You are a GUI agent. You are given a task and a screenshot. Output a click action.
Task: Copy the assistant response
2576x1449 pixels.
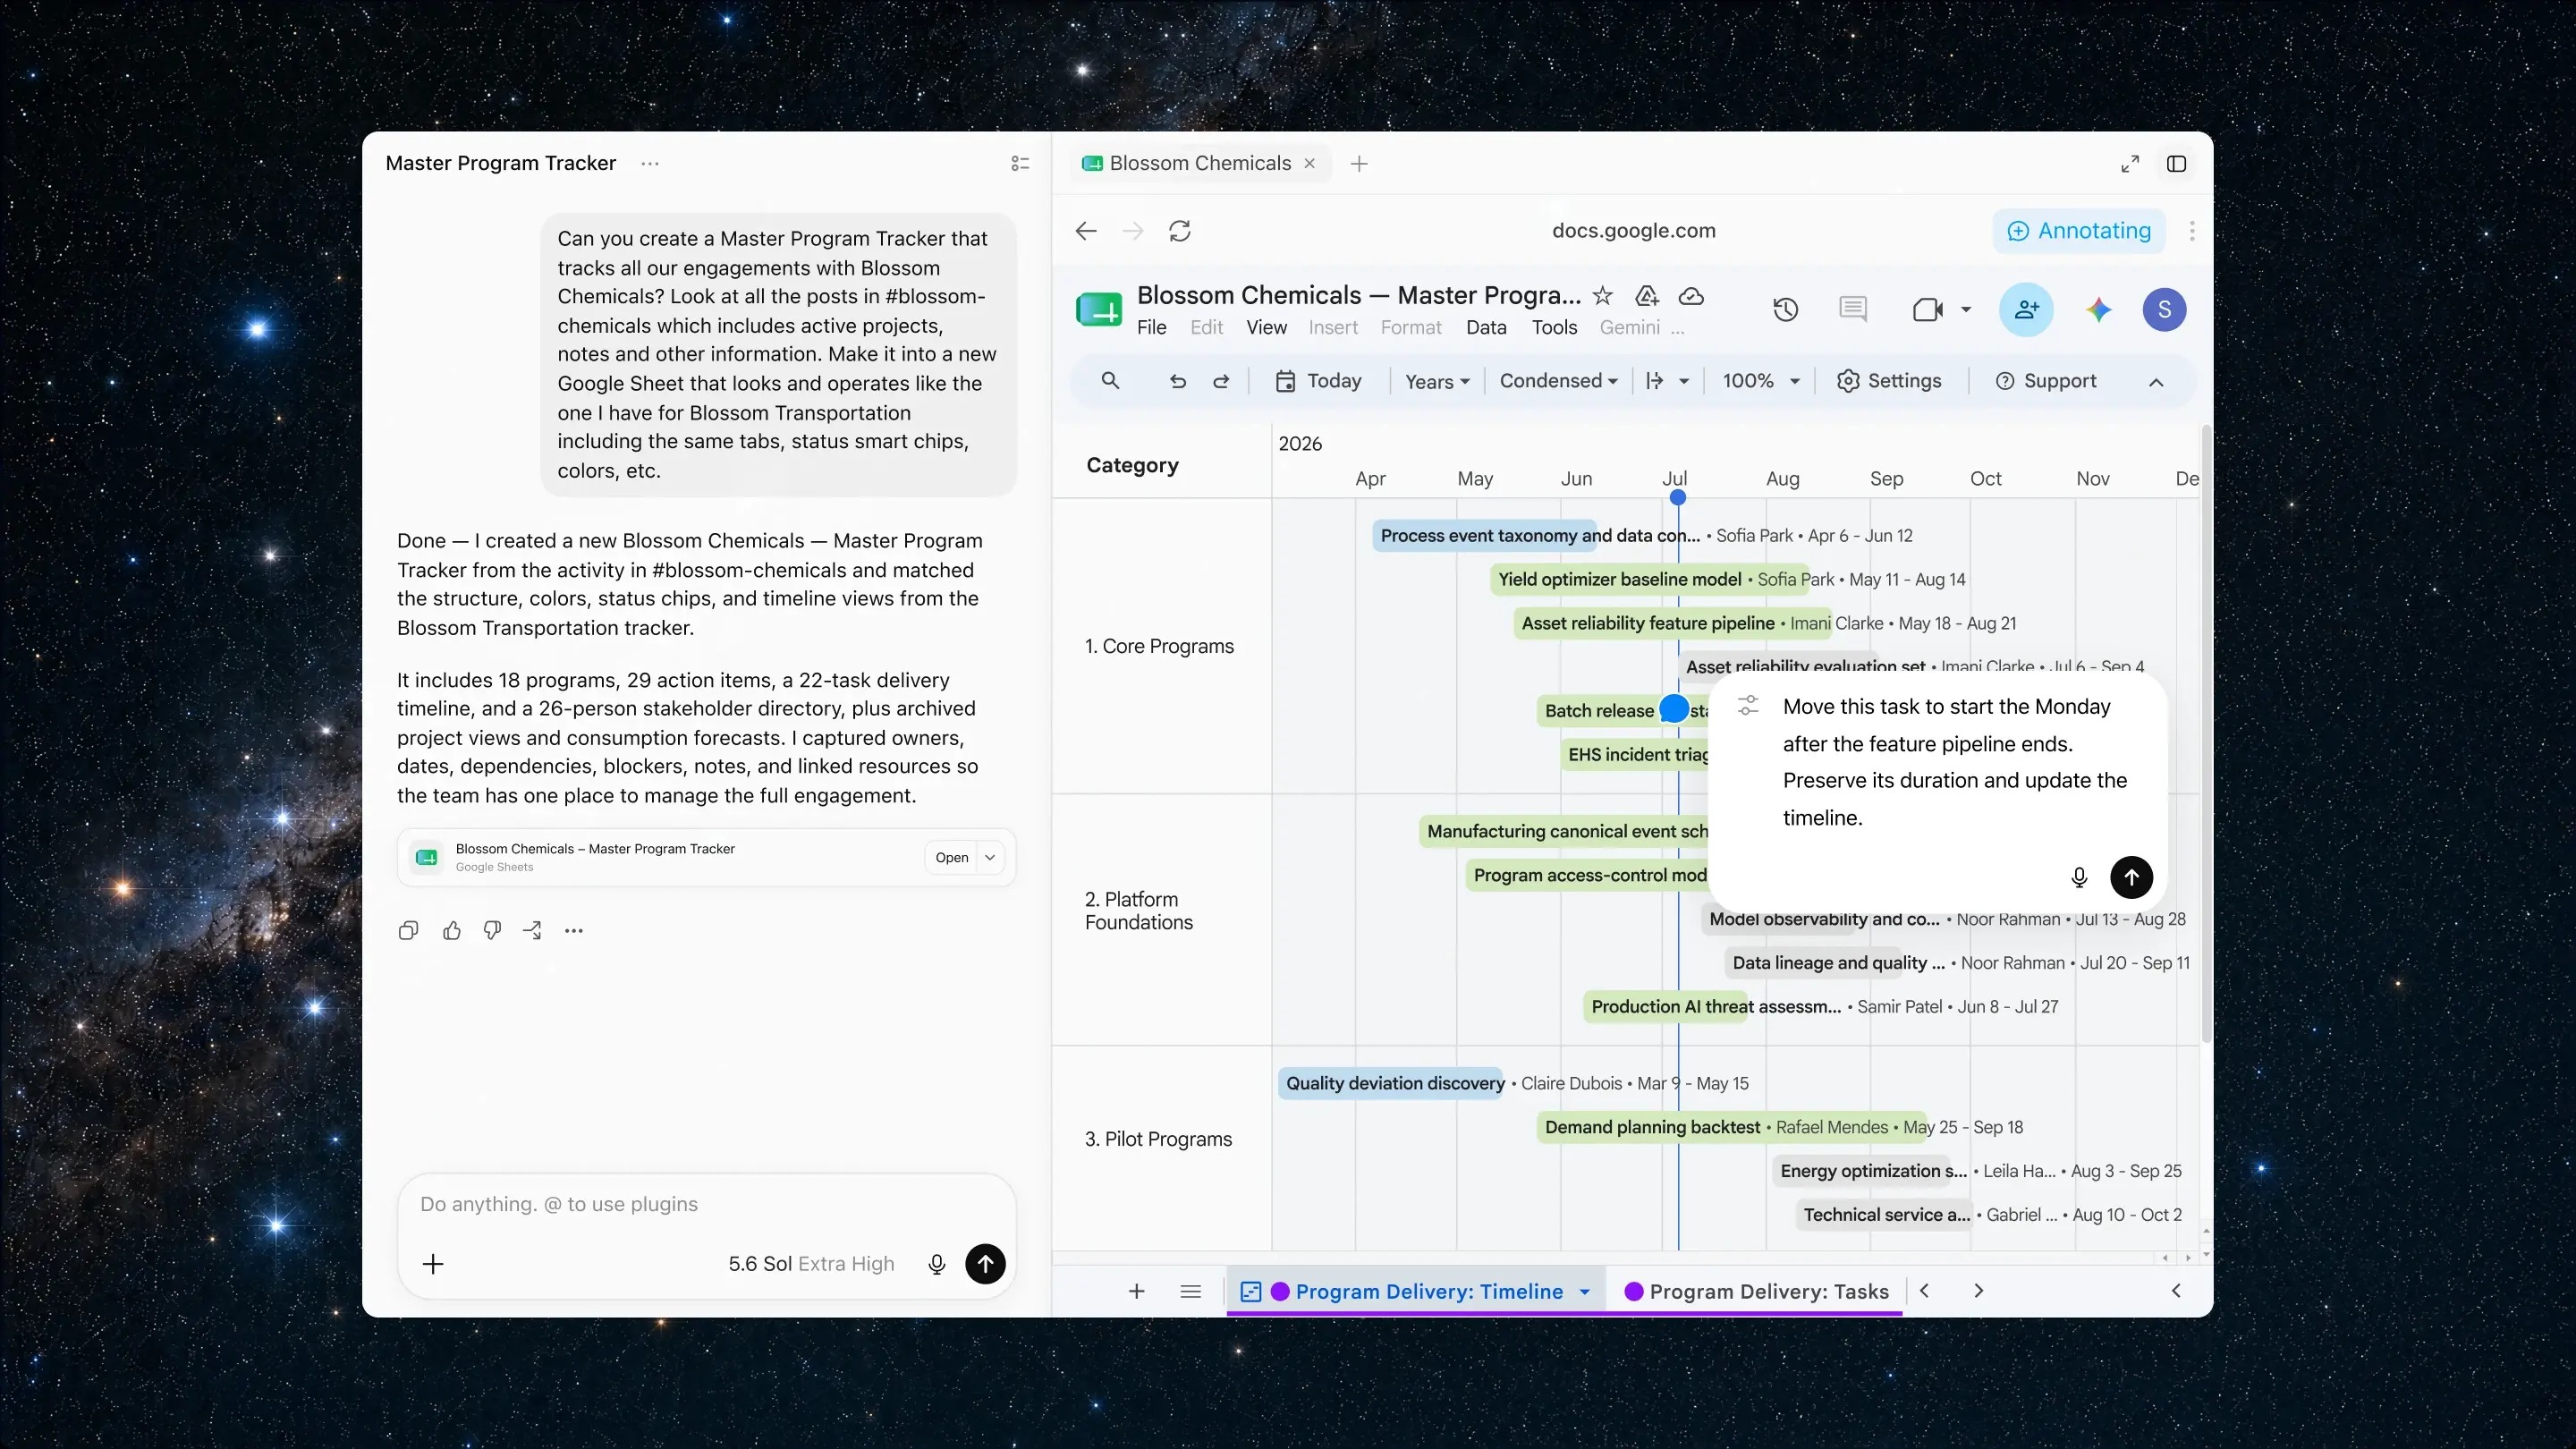408,931
